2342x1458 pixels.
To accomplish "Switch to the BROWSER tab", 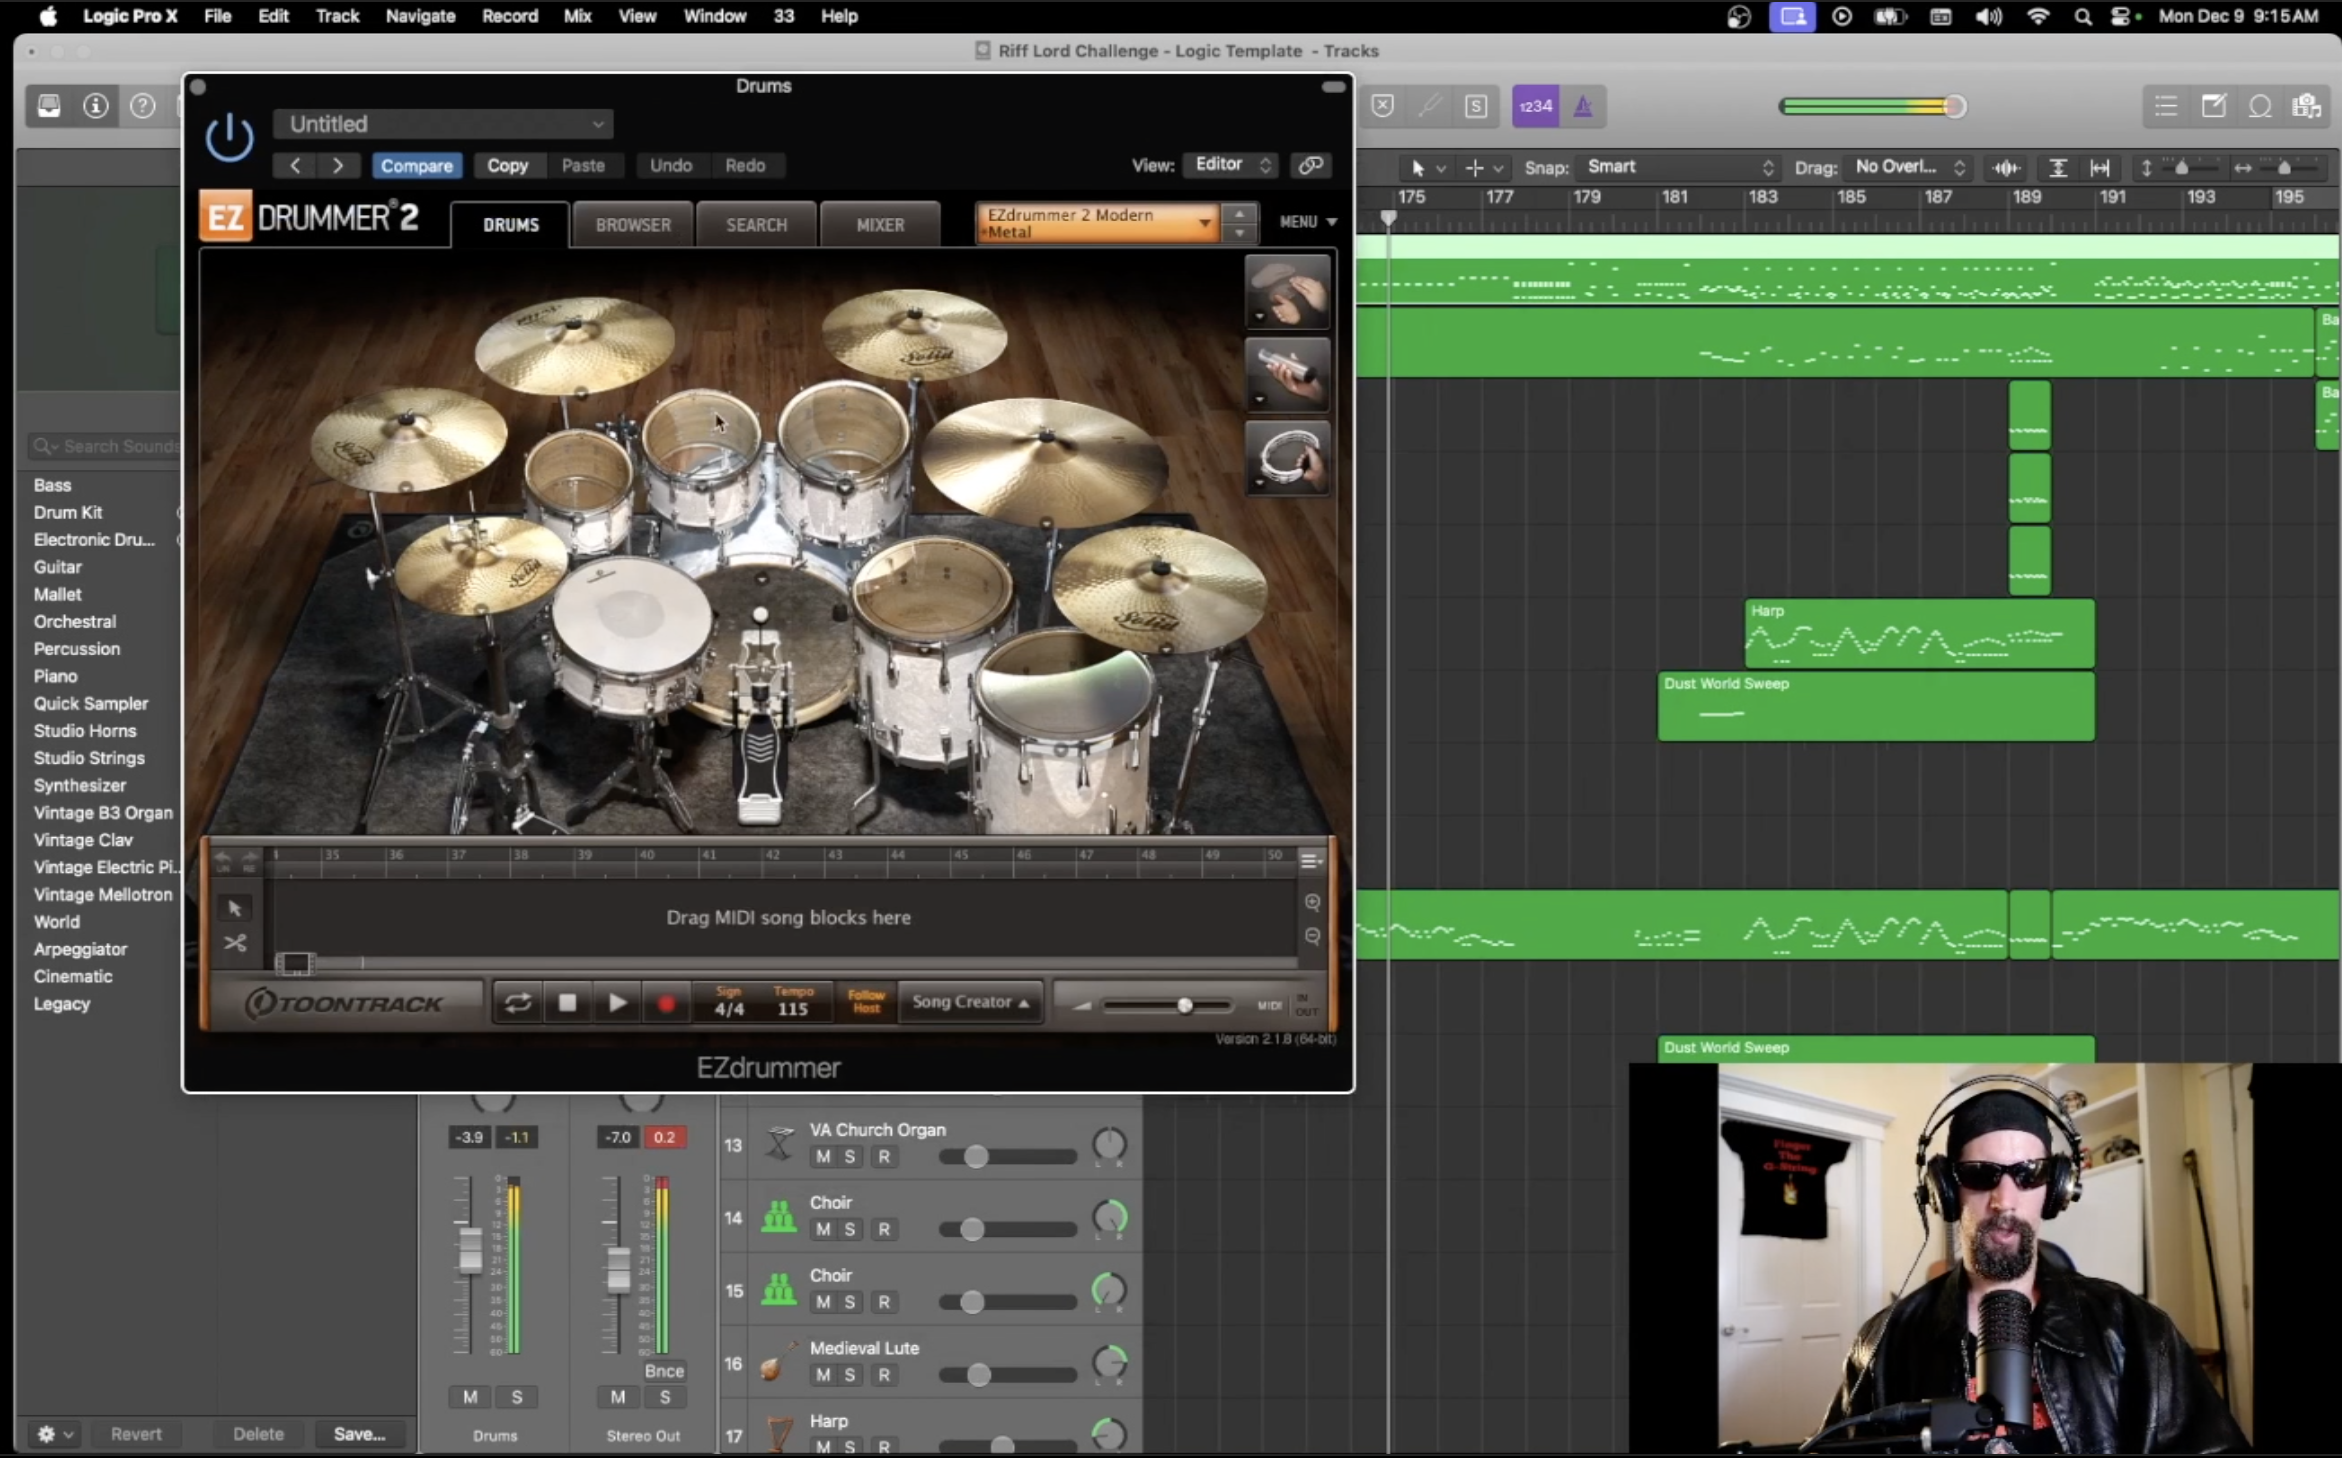I will pyautogui.click(x=633, y=225).
